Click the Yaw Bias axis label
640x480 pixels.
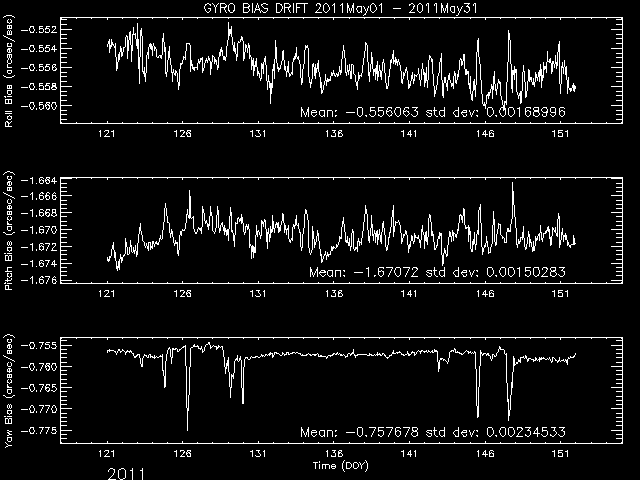pos(9,391)
